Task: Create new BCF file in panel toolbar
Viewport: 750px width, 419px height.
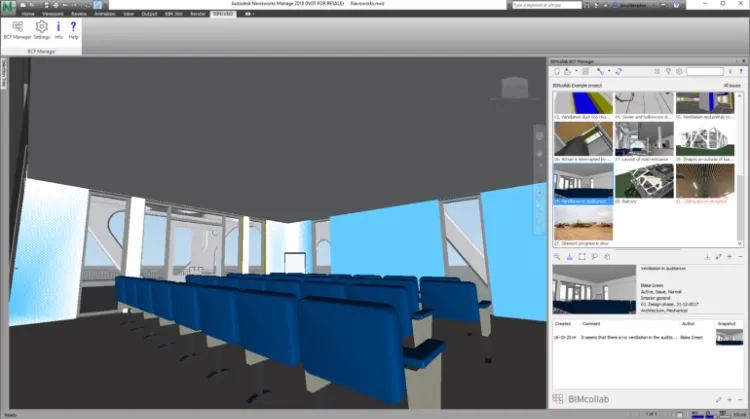Action: [558, 72]
